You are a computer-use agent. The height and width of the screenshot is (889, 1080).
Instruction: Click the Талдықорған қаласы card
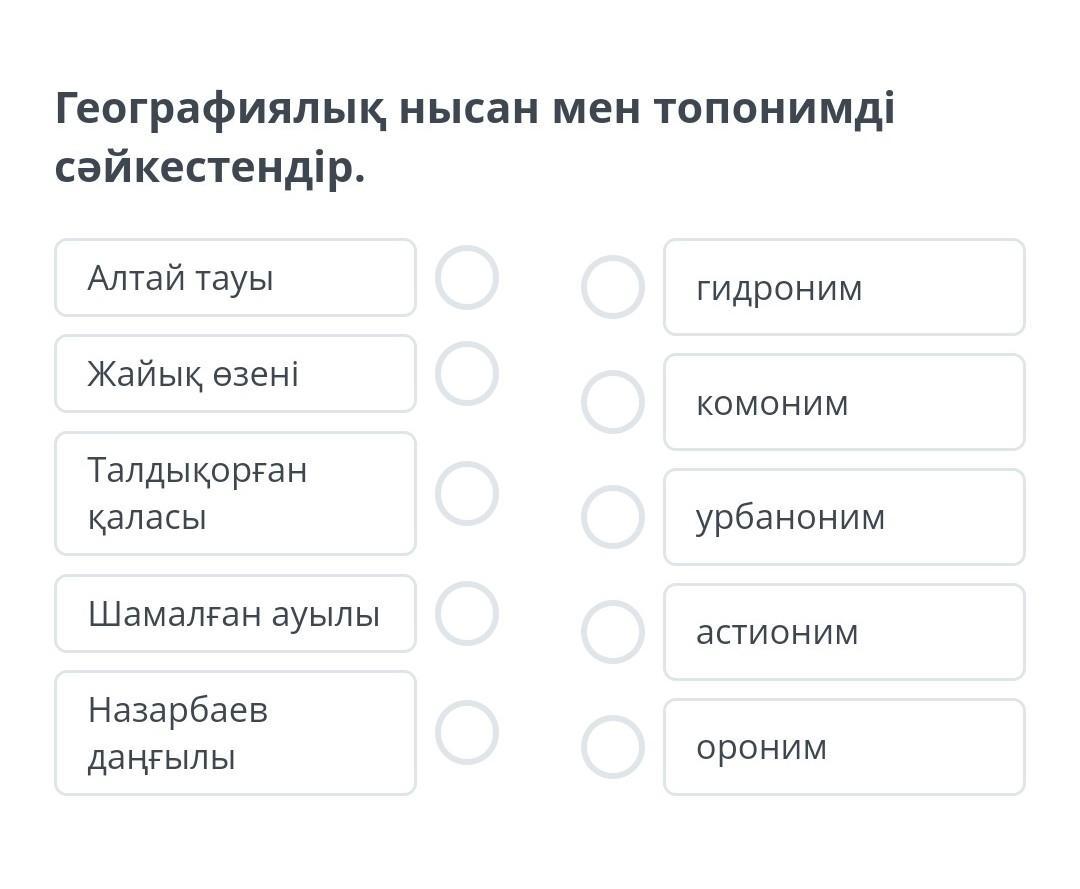(235, 493)
